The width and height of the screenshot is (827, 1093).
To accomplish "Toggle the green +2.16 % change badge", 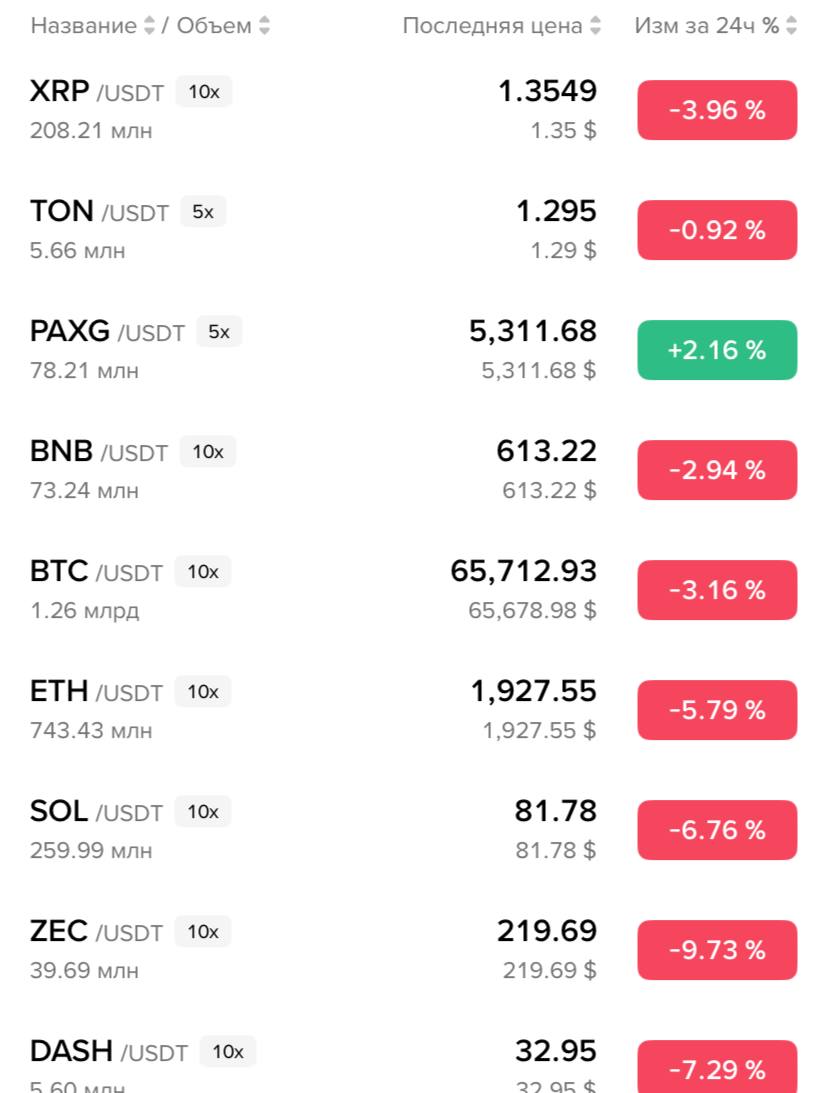I will click(x=717, y=350).
